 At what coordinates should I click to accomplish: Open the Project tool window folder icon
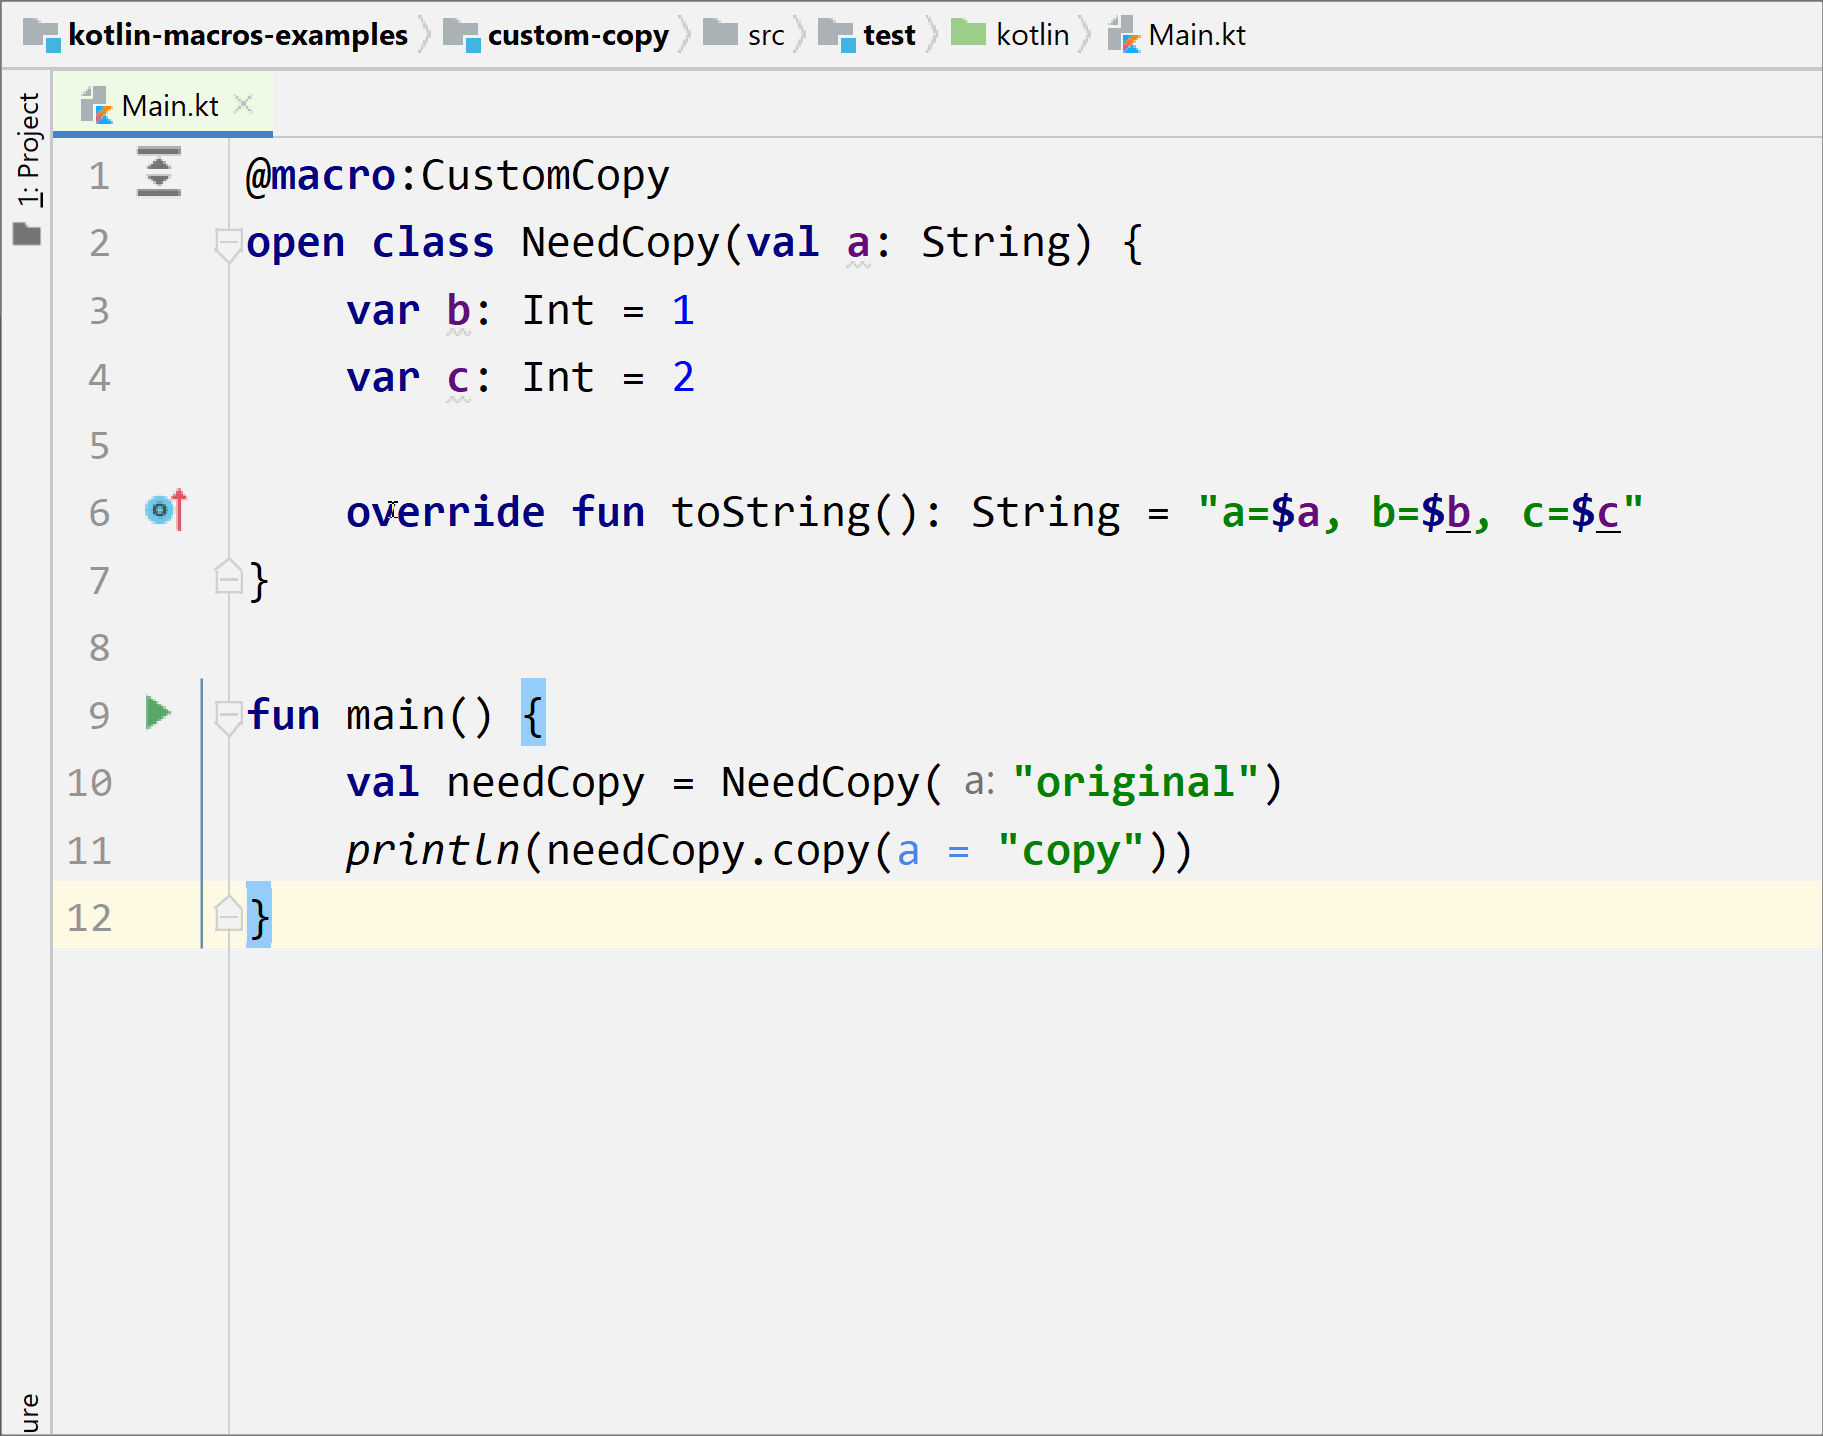[x=27, y=235]
